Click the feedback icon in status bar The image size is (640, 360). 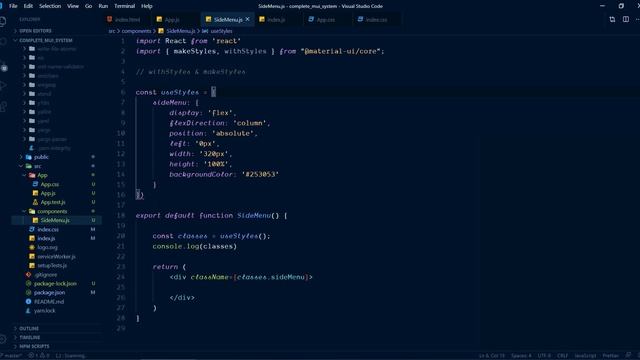[628, 355]
